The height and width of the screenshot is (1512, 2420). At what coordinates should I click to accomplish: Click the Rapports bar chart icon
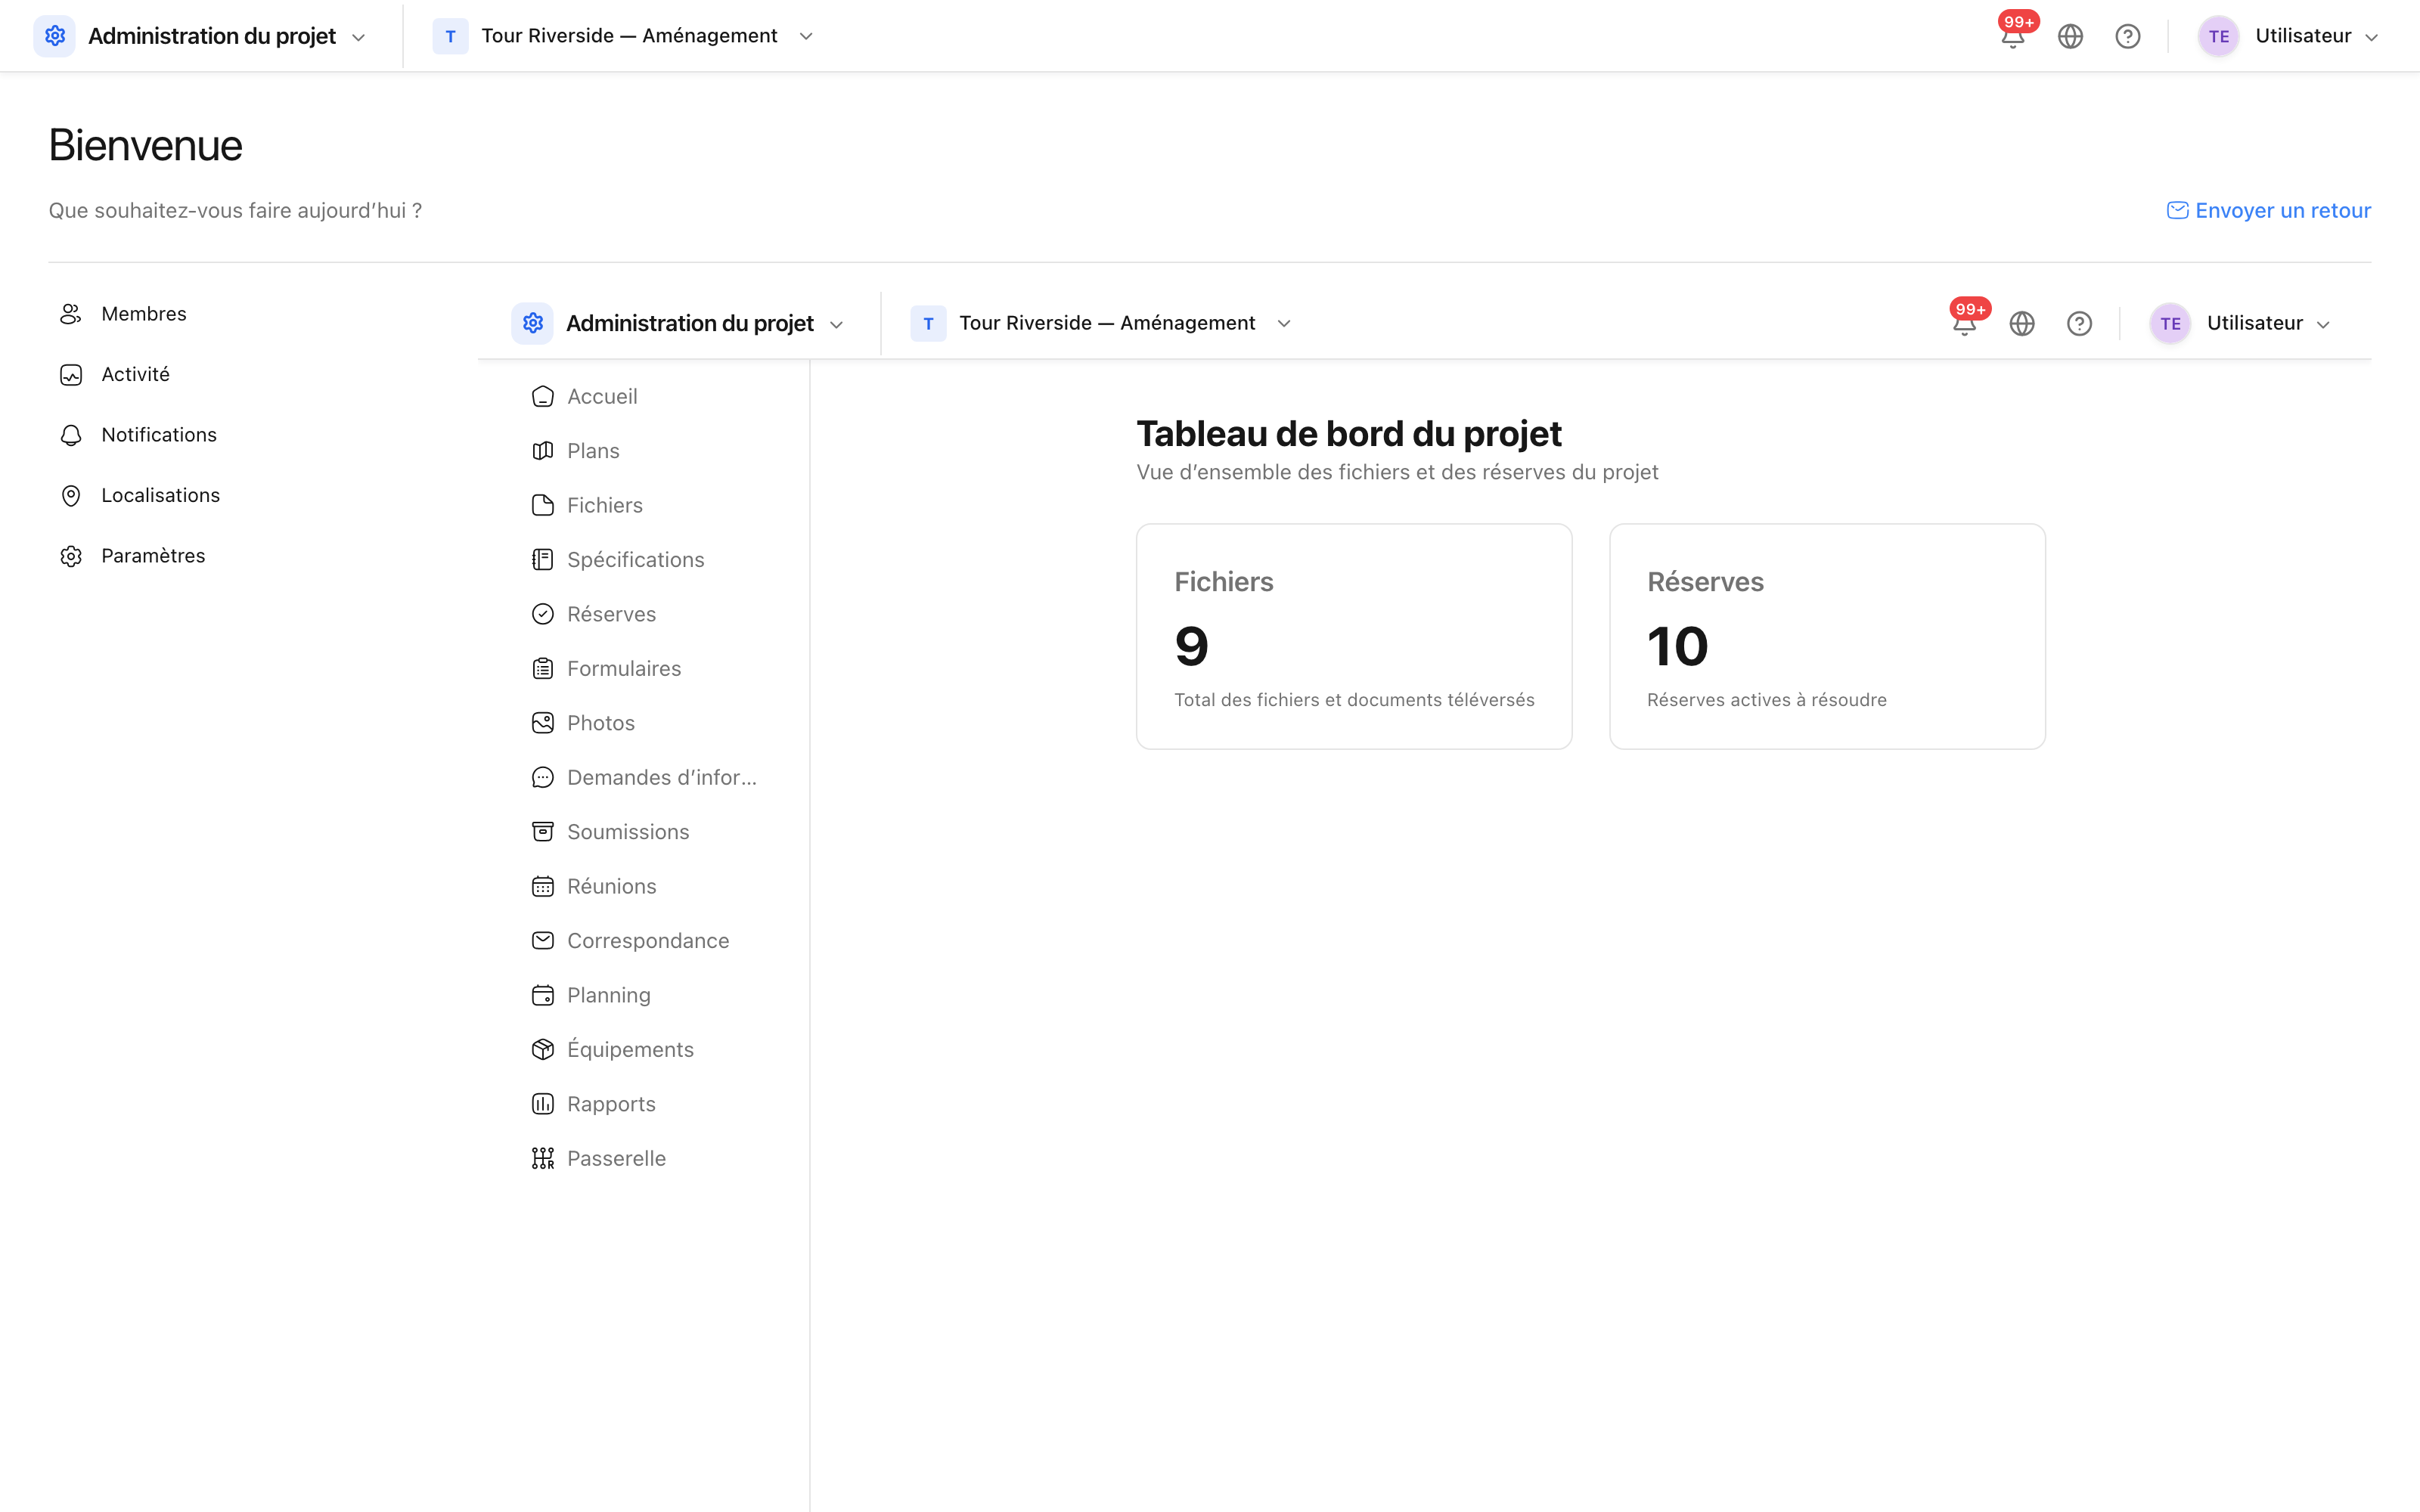pyautogui.click(x=543, y=1104)
